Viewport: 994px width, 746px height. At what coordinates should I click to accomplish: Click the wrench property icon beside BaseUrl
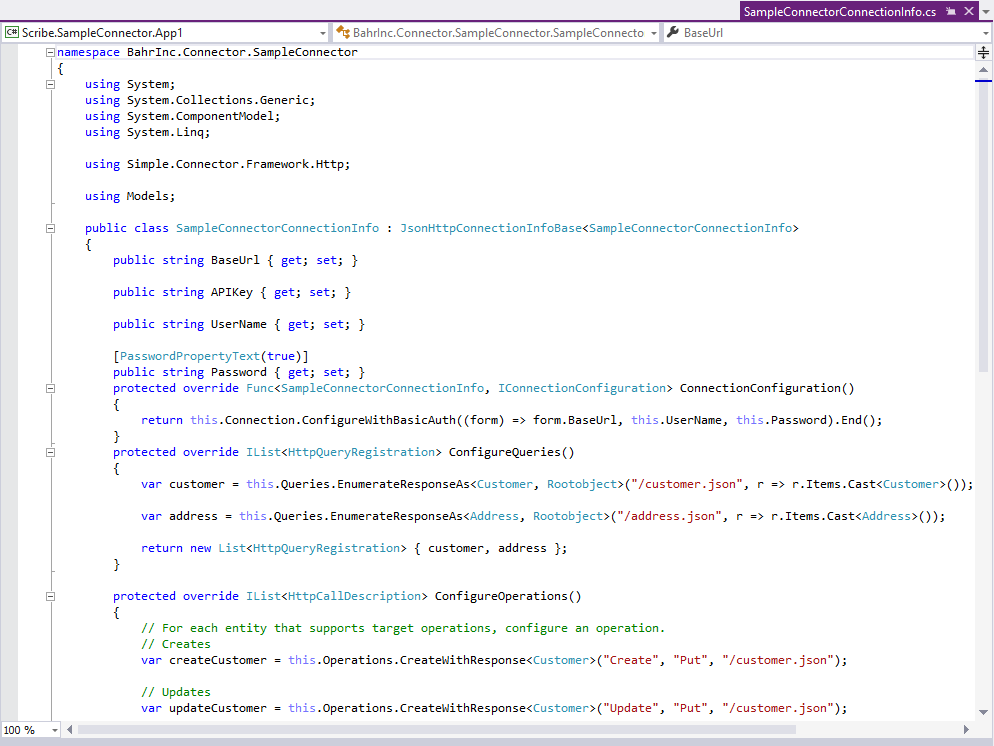pyautogui.click(x=673, y=32)
